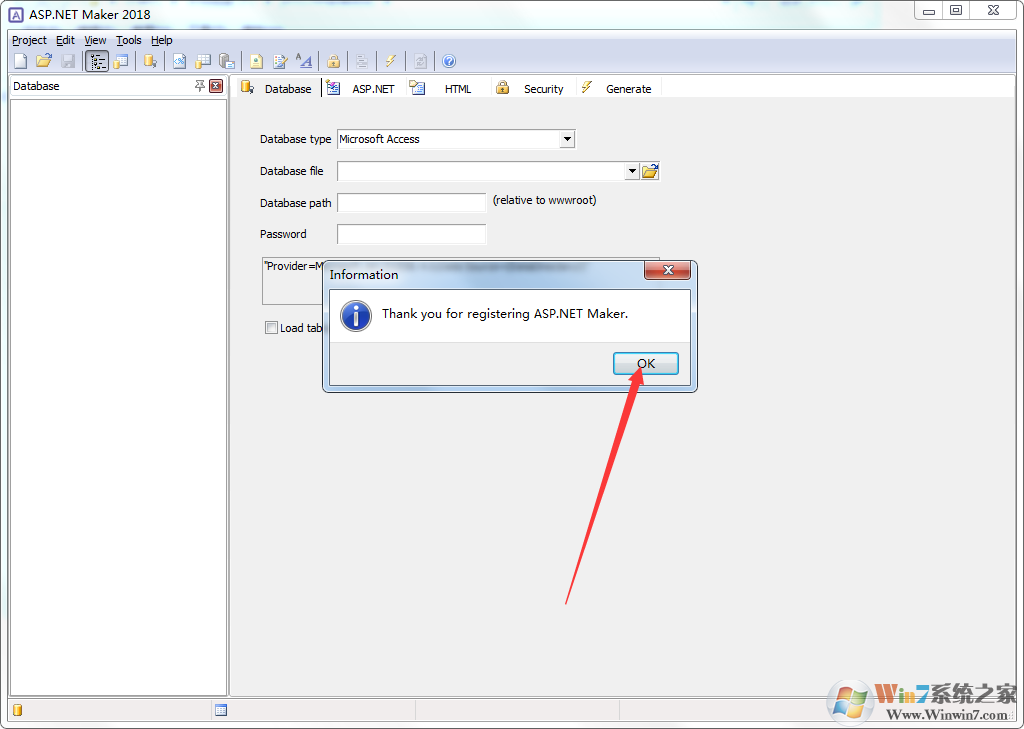Click the Save project toolbar icon
The width and height of the screenshot is (1024, 729).
(68, 61)
